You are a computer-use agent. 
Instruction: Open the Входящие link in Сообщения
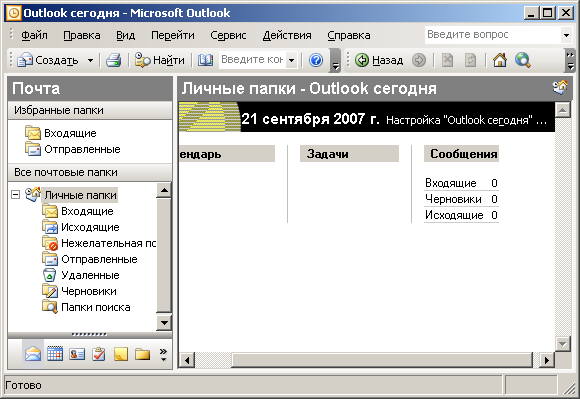tap(451, 183)
